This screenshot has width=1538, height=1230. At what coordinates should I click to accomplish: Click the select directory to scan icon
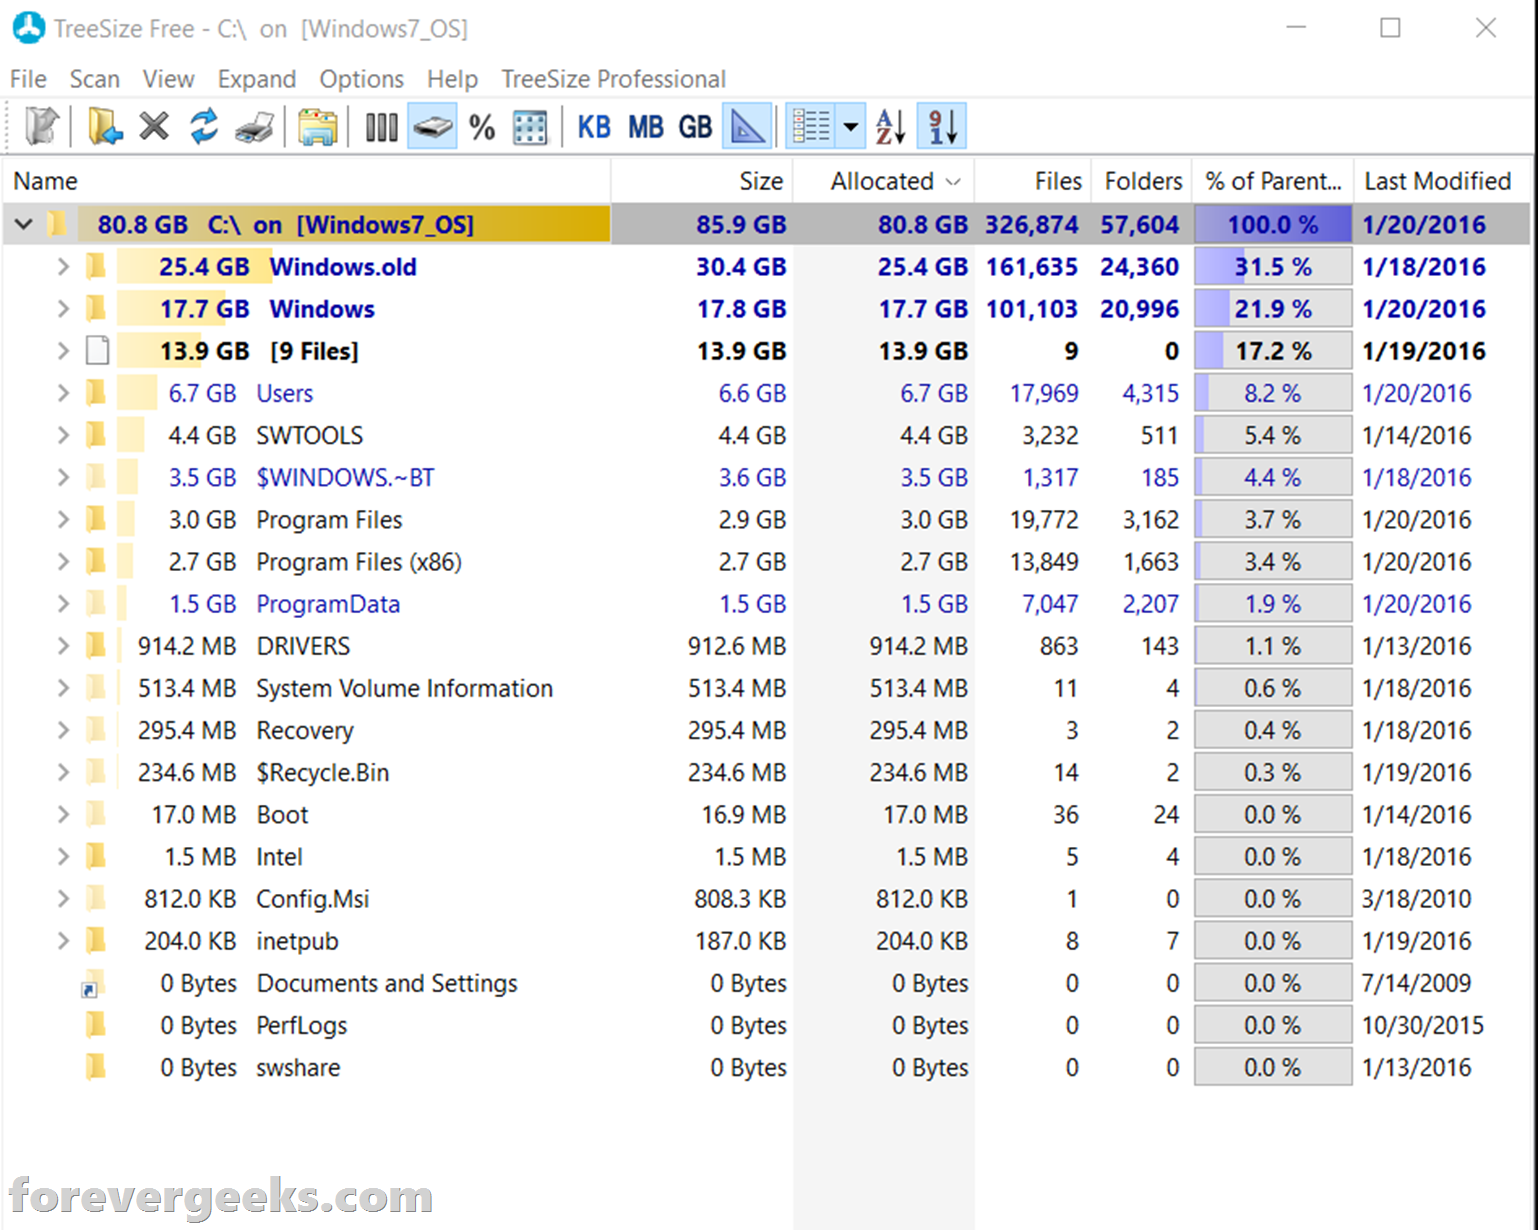(x=104, y=127)
